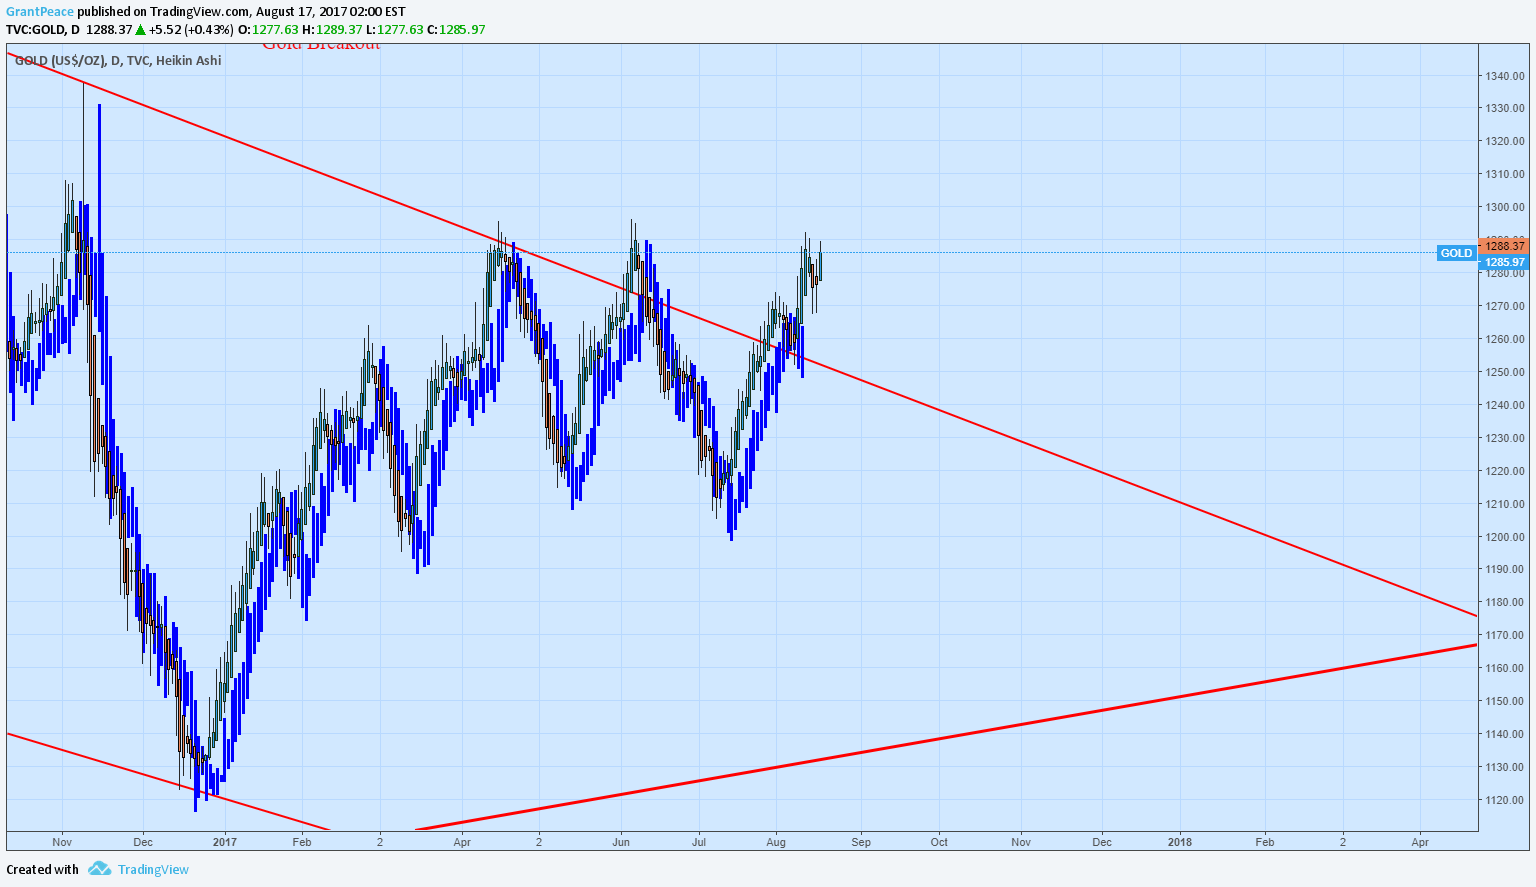Screen dimensions: 1536x887
Task: Click the 1120.00 price axis label
Action: [x=1505, y=801]
